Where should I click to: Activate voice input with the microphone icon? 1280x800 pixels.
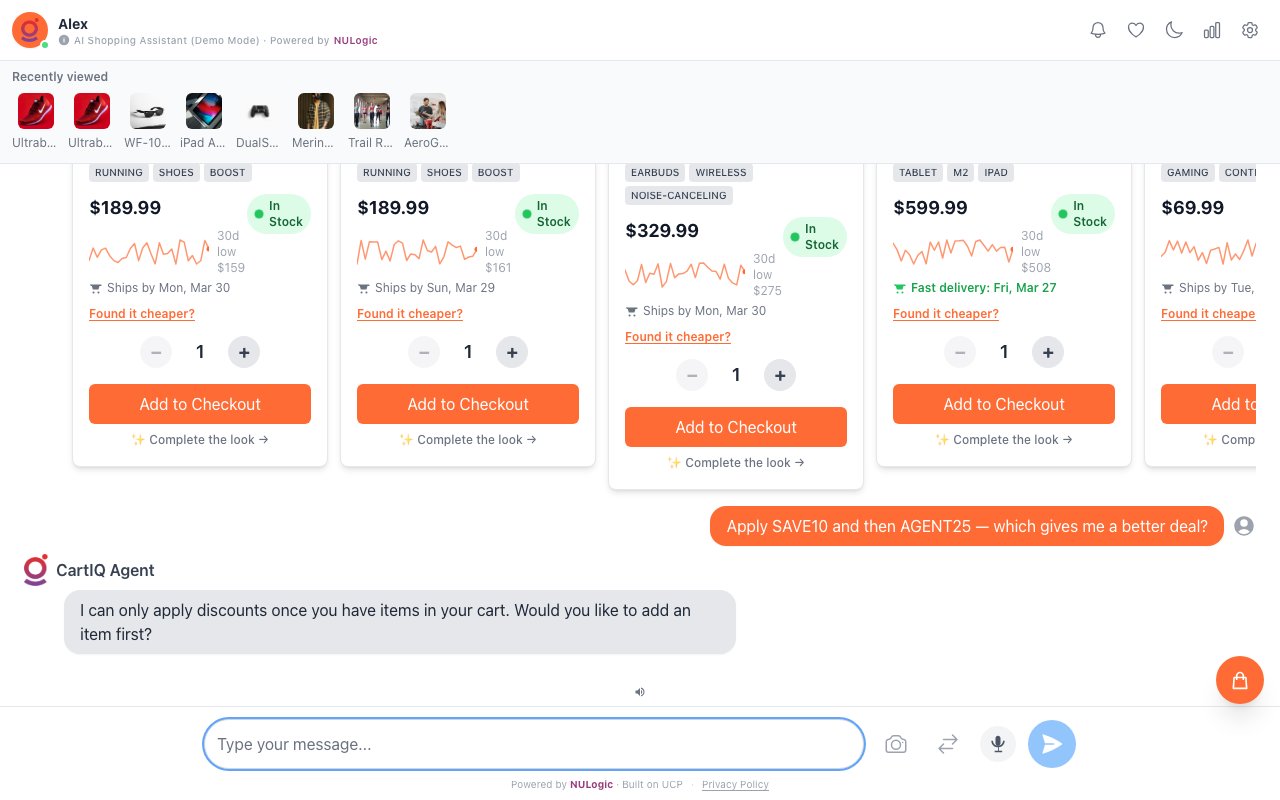click(997, 744)
